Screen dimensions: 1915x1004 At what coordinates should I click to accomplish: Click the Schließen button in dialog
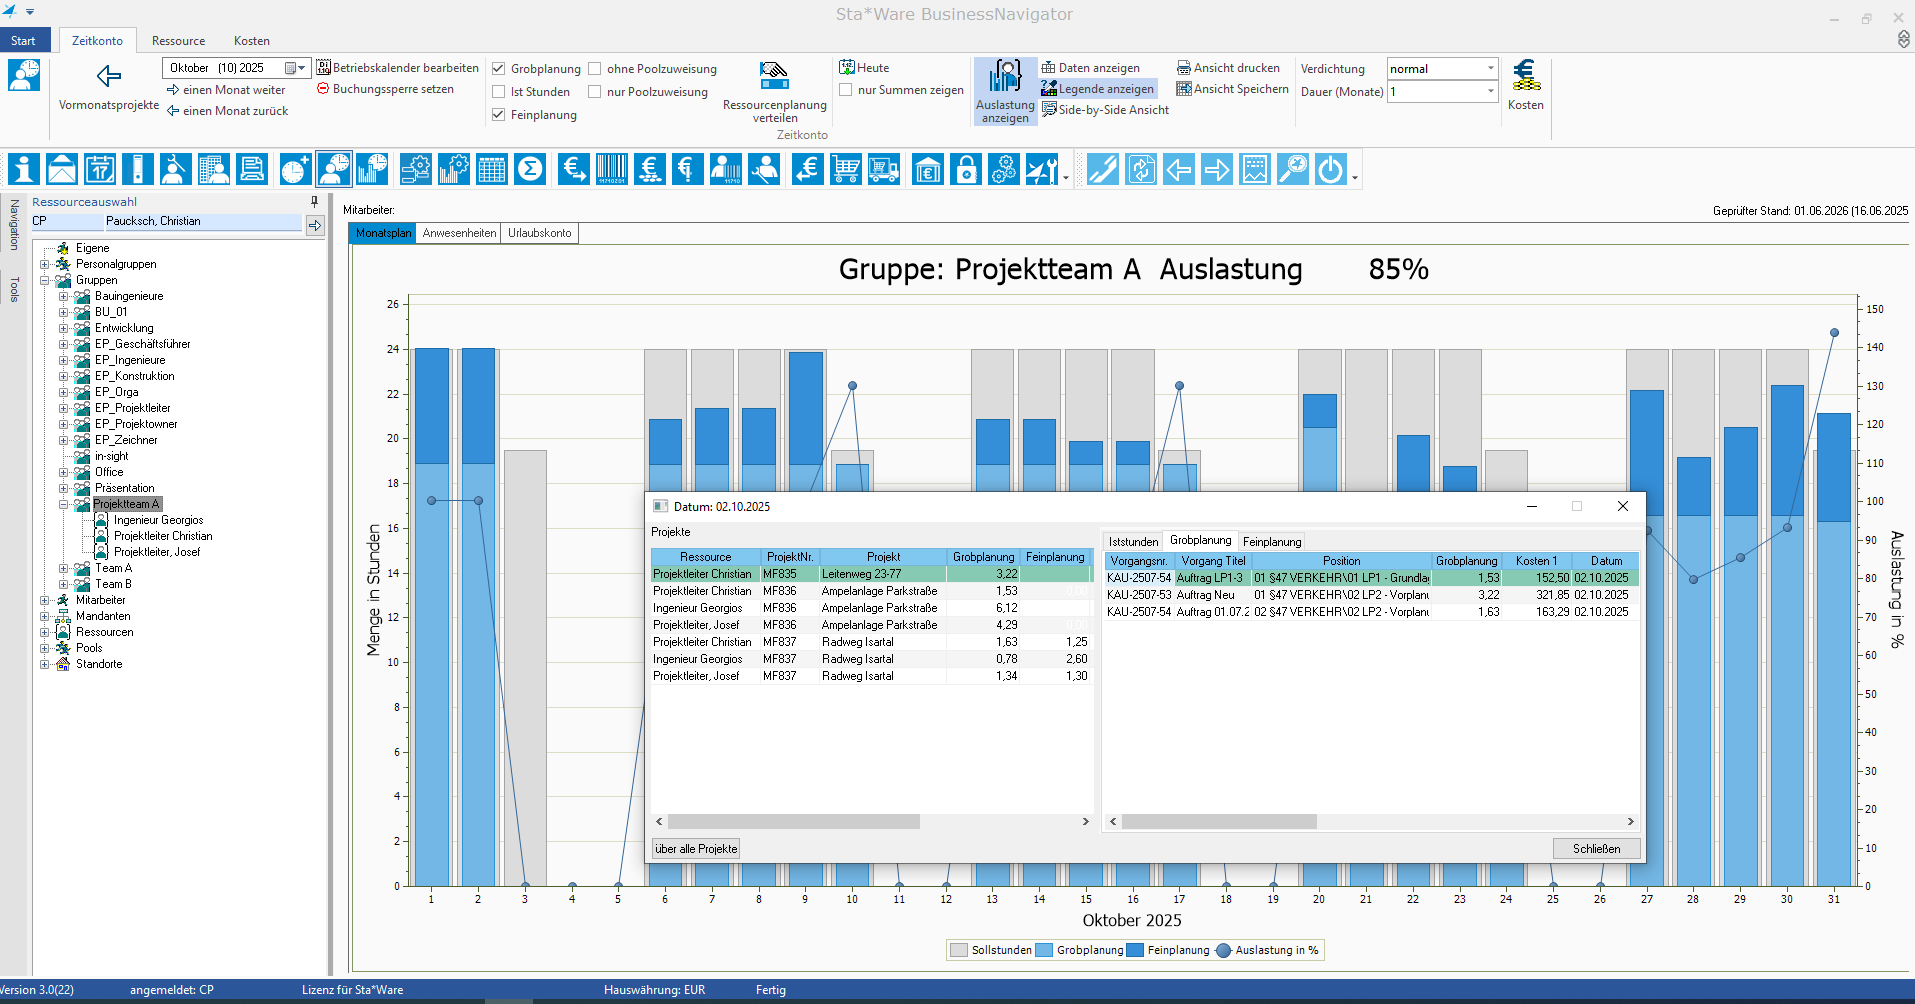click(x=1596, y=849)
